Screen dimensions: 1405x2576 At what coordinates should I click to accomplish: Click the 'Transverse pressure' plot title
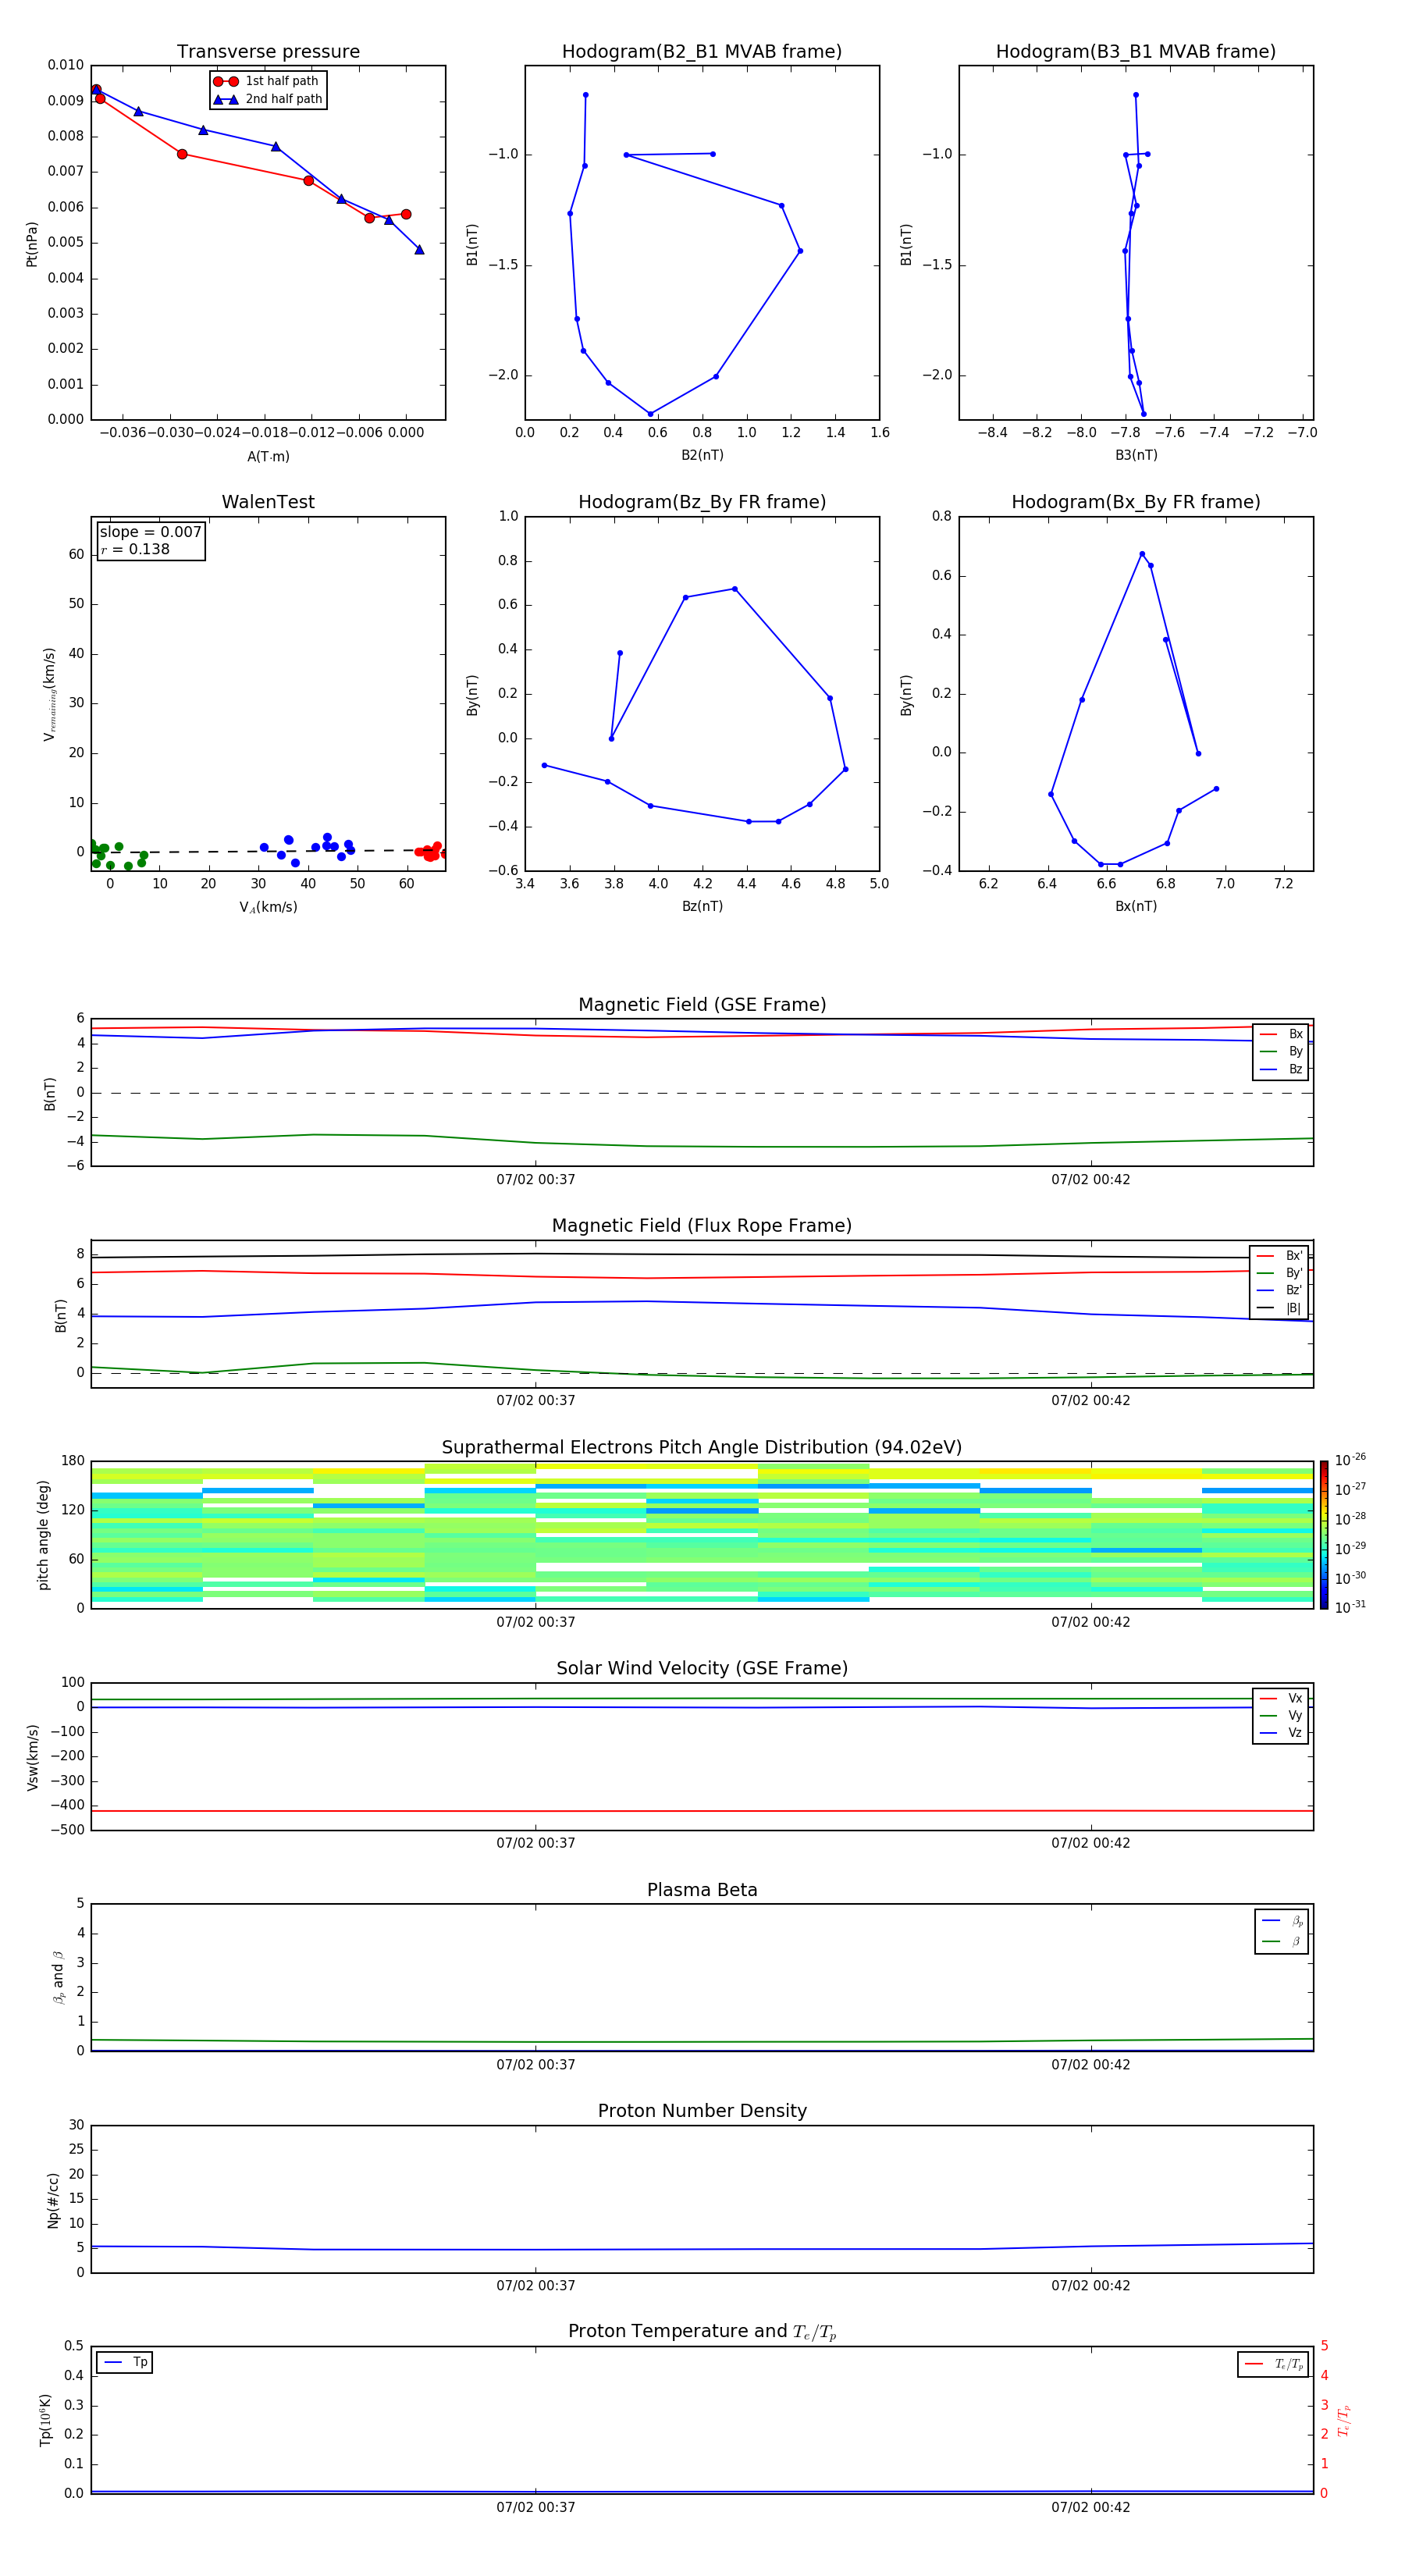(x=268, y=52)
